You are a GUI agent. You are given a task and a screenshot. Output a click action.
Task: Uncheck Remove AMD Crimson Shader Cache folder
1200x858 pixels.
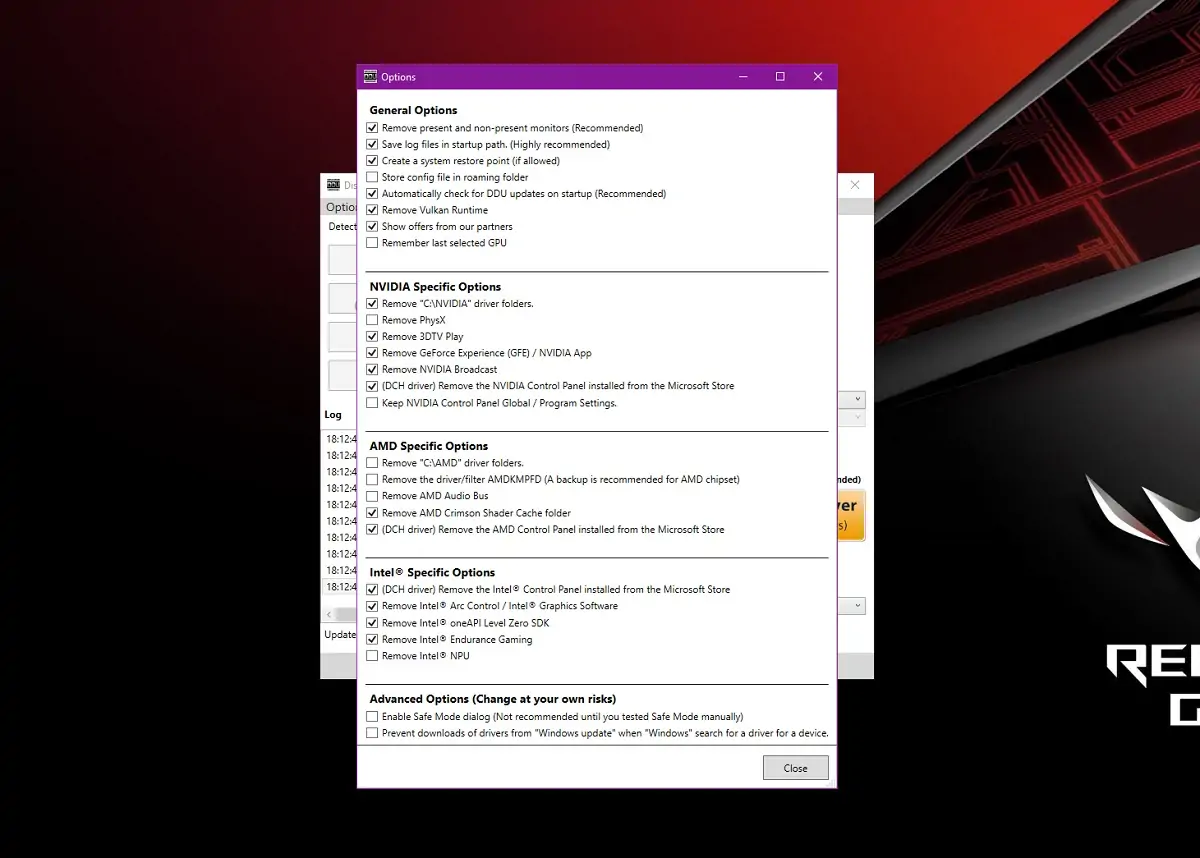(372, 513)
